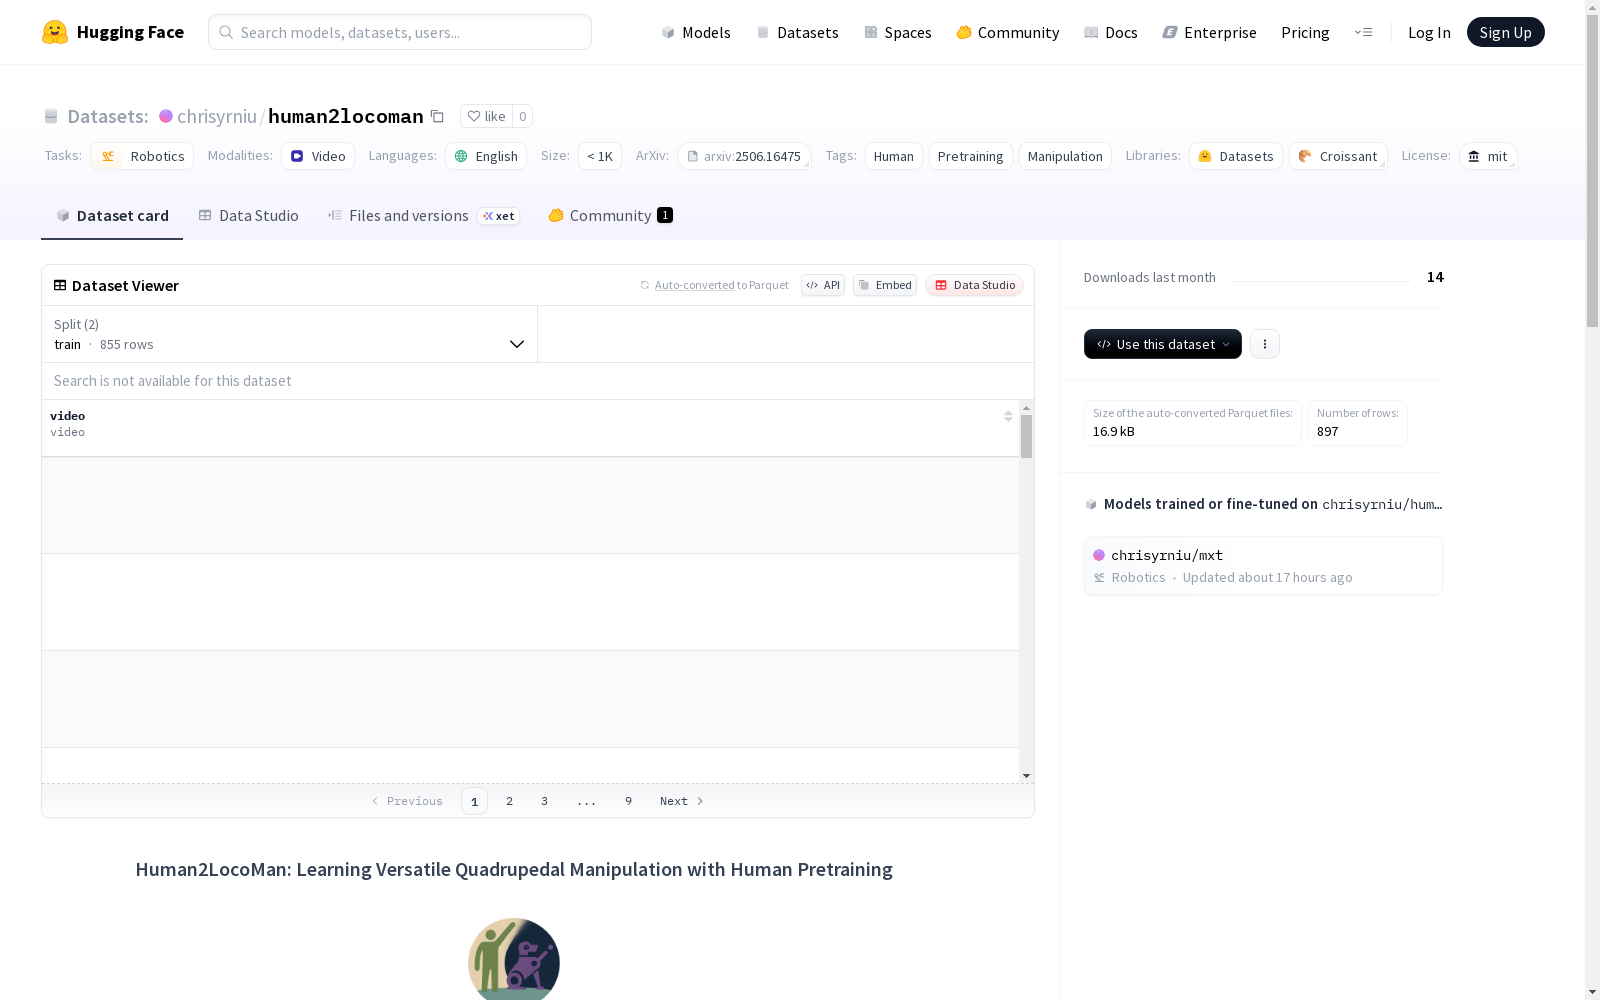This screenshot has height=1000, width=1600.
Task: Click the video column sort arrows
Action: point(1008,416)
